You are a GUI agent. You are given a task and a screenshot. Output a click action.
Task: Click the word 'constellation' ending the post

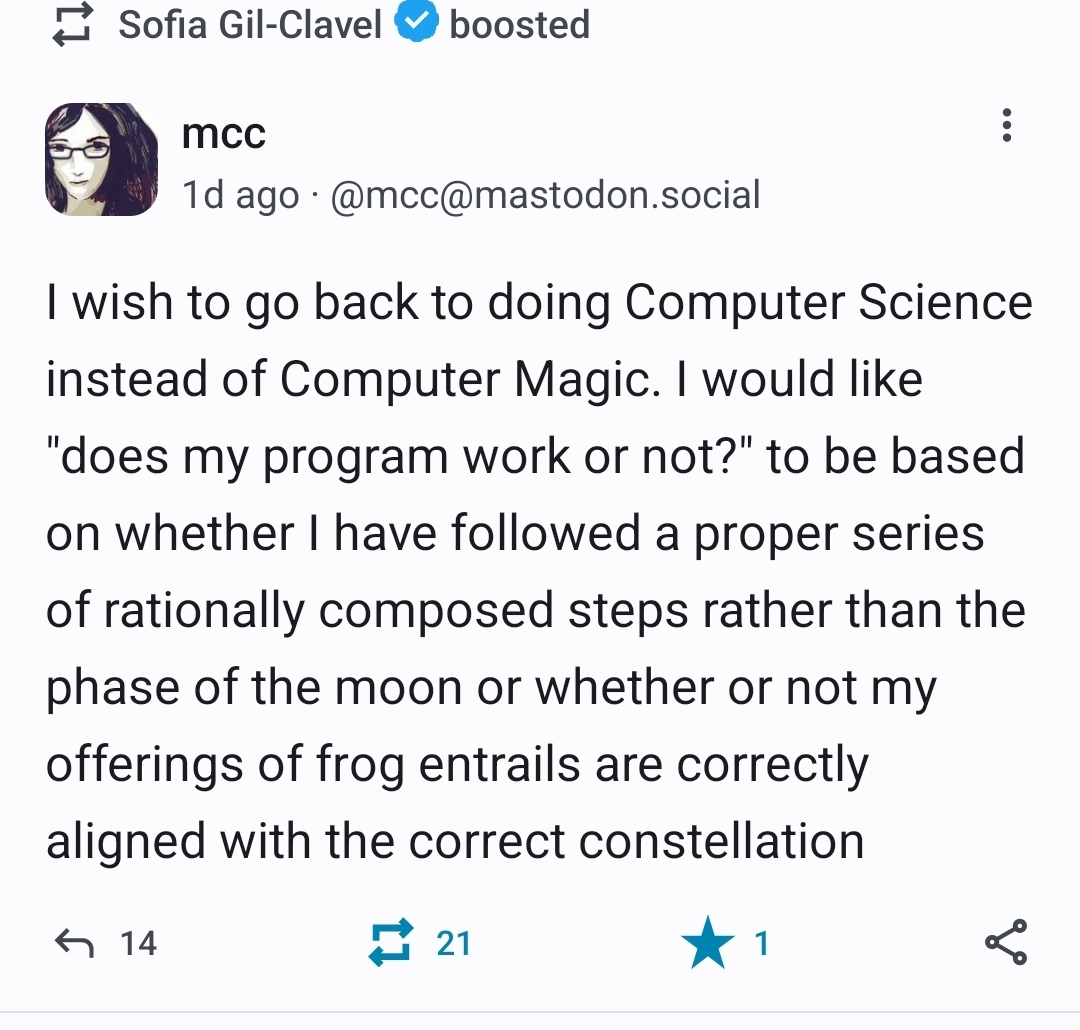(x=721, y=842)
